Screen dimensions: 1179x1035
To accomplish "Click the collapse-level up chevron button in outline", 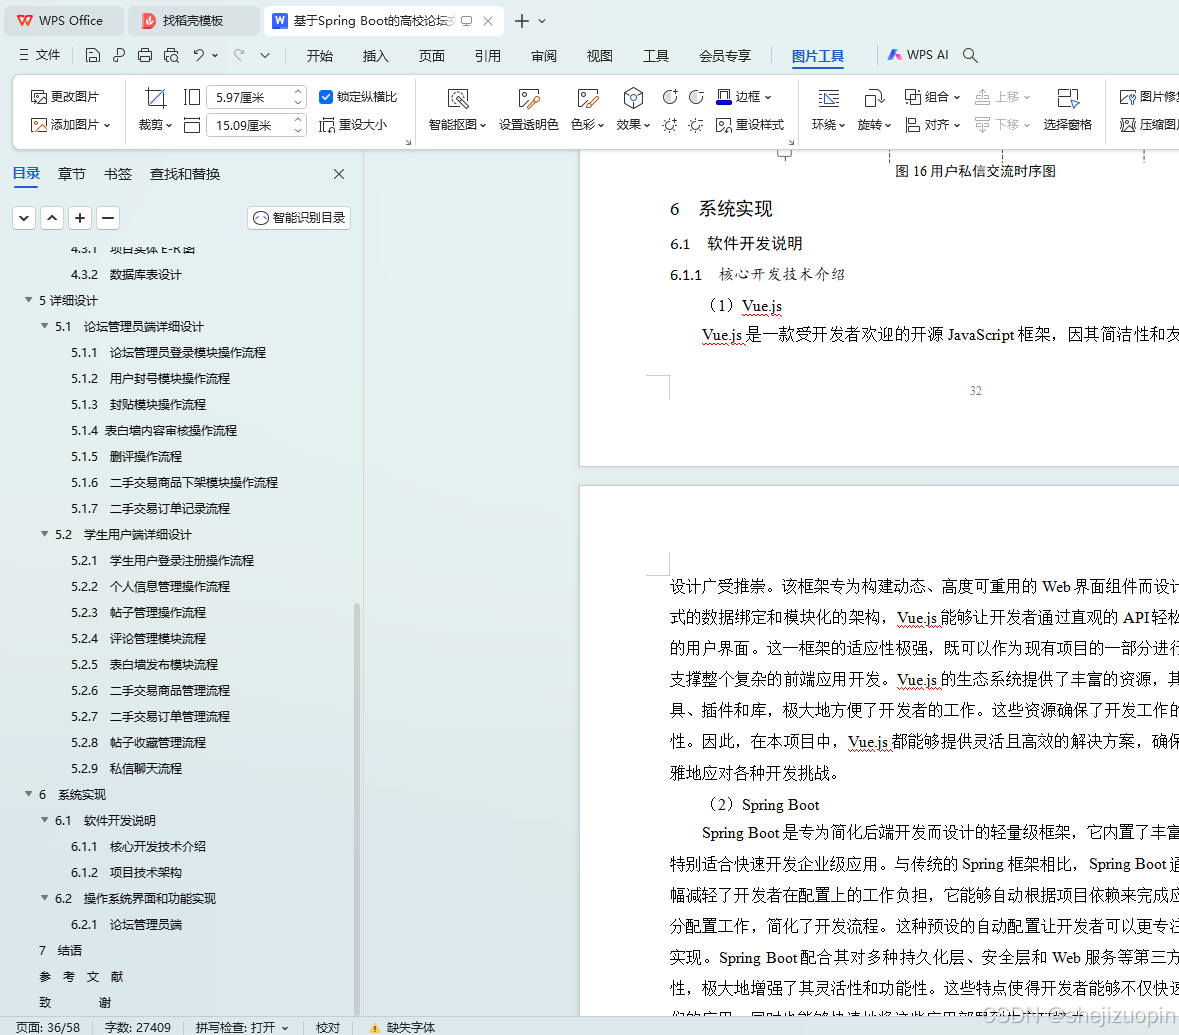I will point(52,218).
